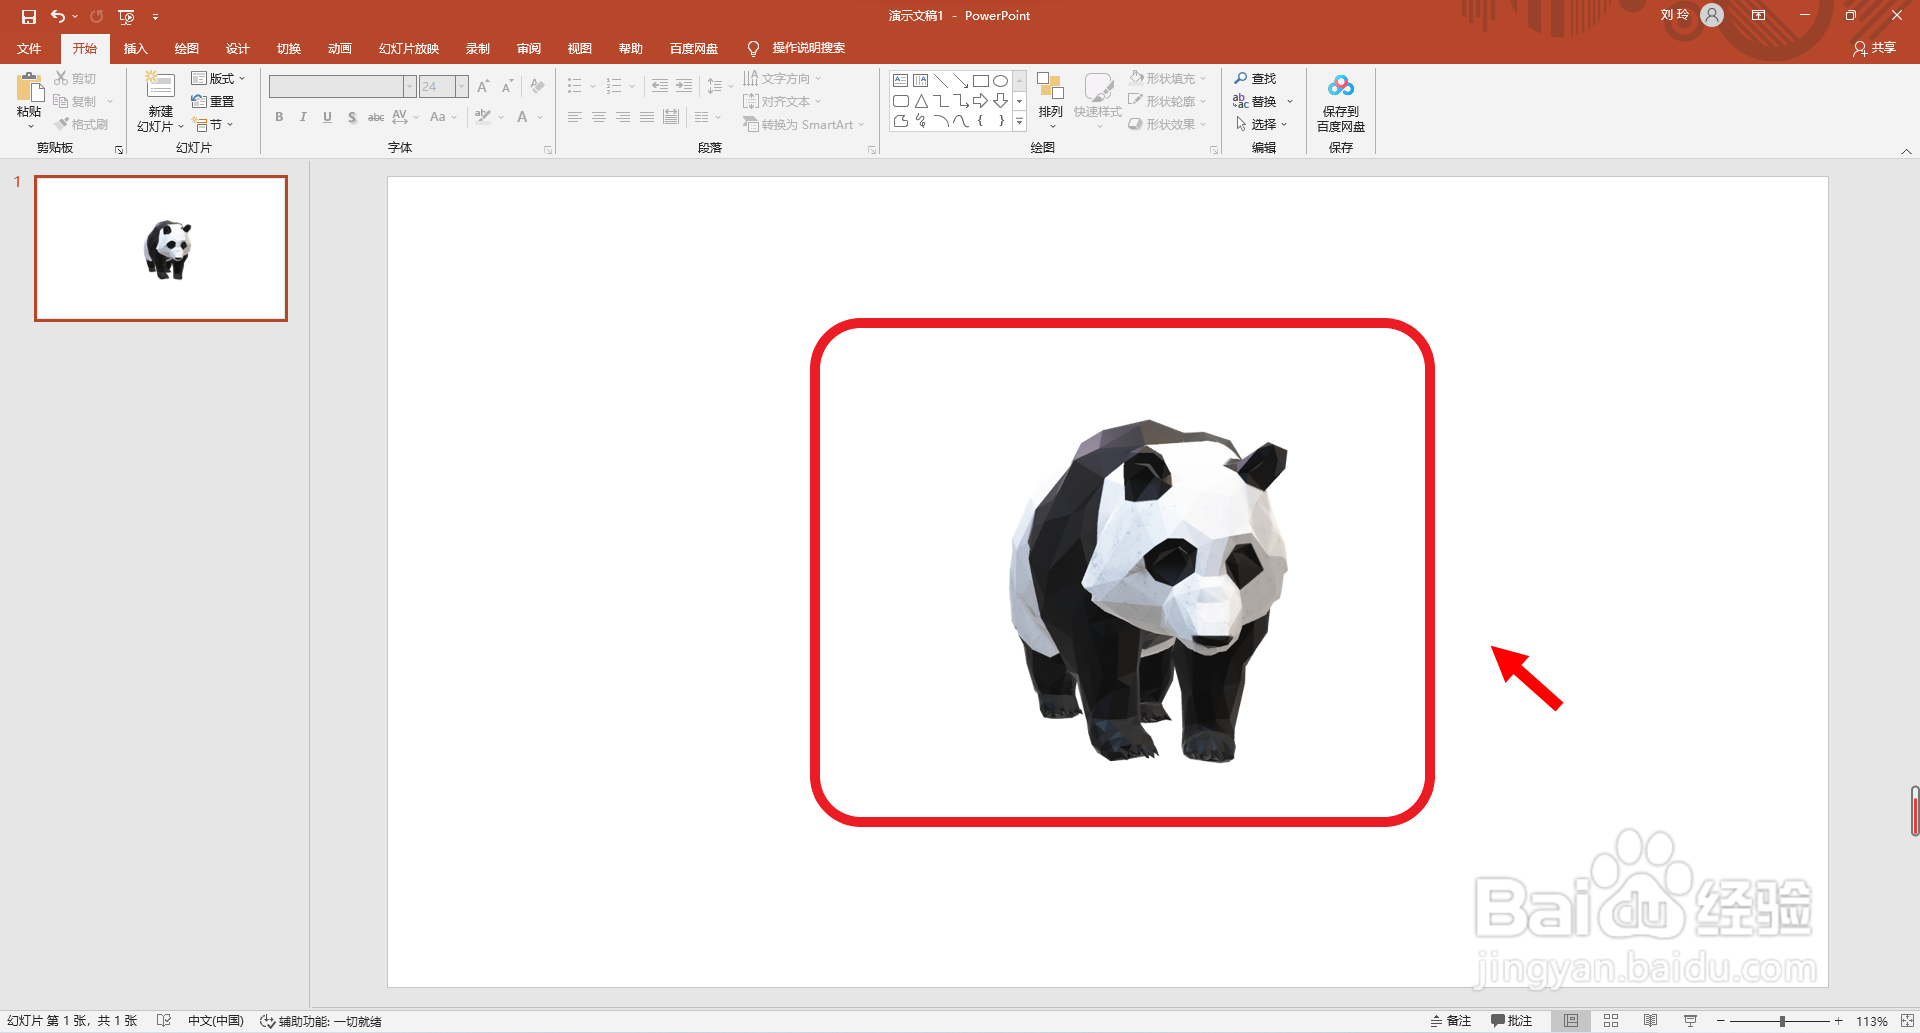The width and height of the screenshot is (1920, 1033).
Task: Switch to the Transitions (切换) tab
Action: 289,49
